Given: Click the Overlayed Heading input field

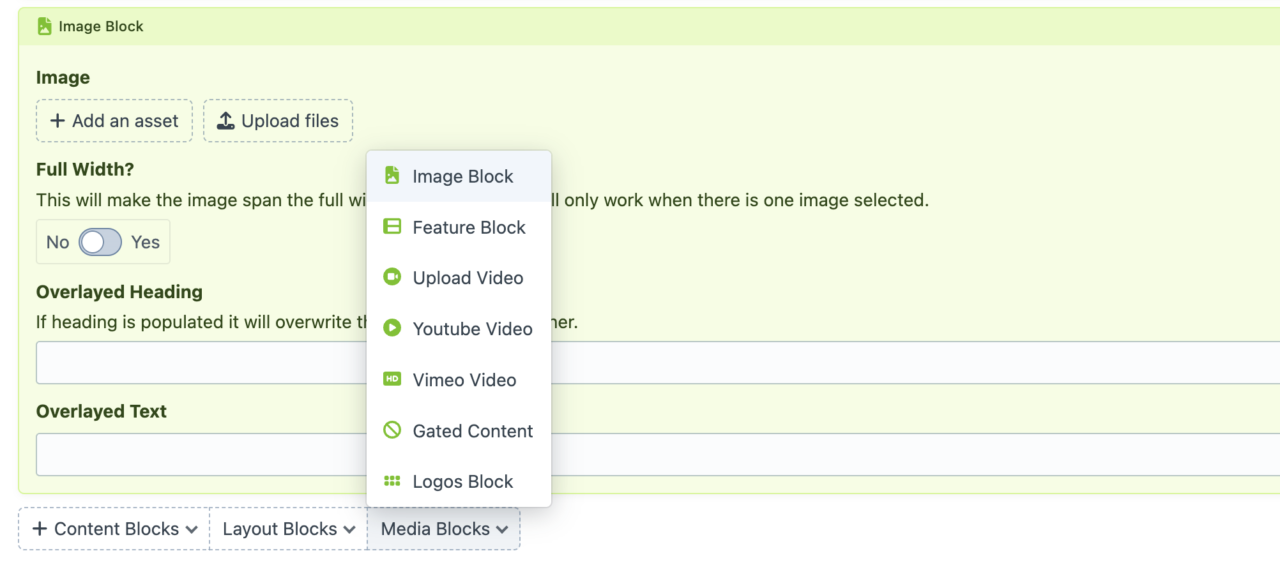Looking at the screenshot, I should [x=200, y=362].
